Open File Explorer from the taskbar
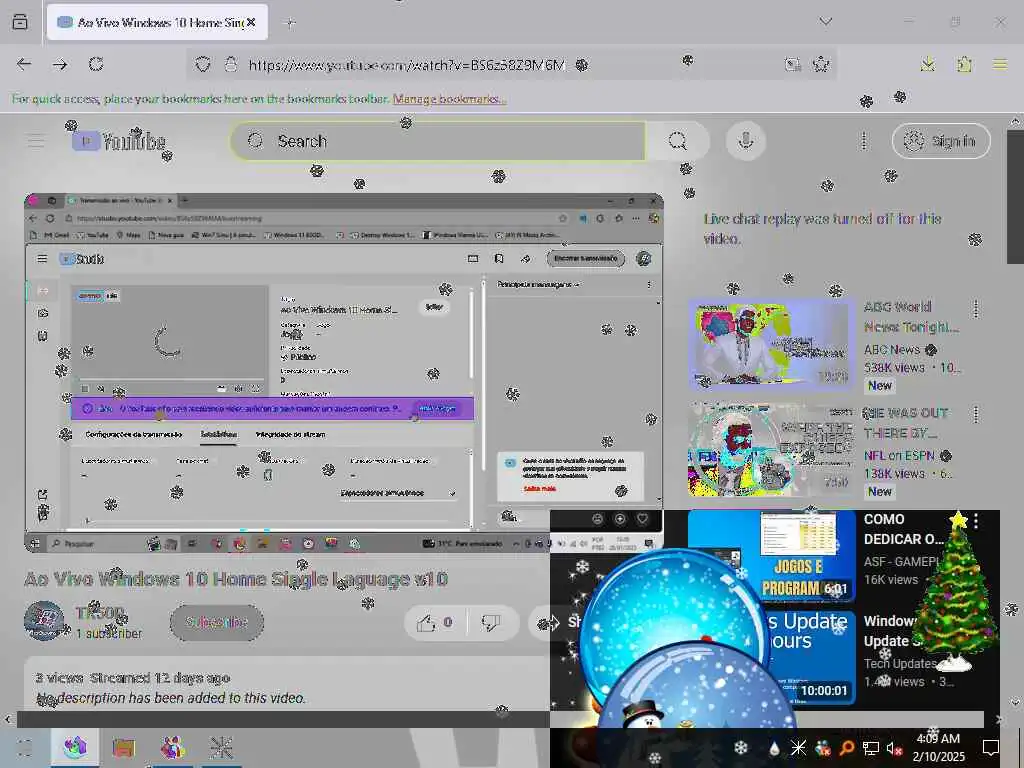 tap(123, 747)
